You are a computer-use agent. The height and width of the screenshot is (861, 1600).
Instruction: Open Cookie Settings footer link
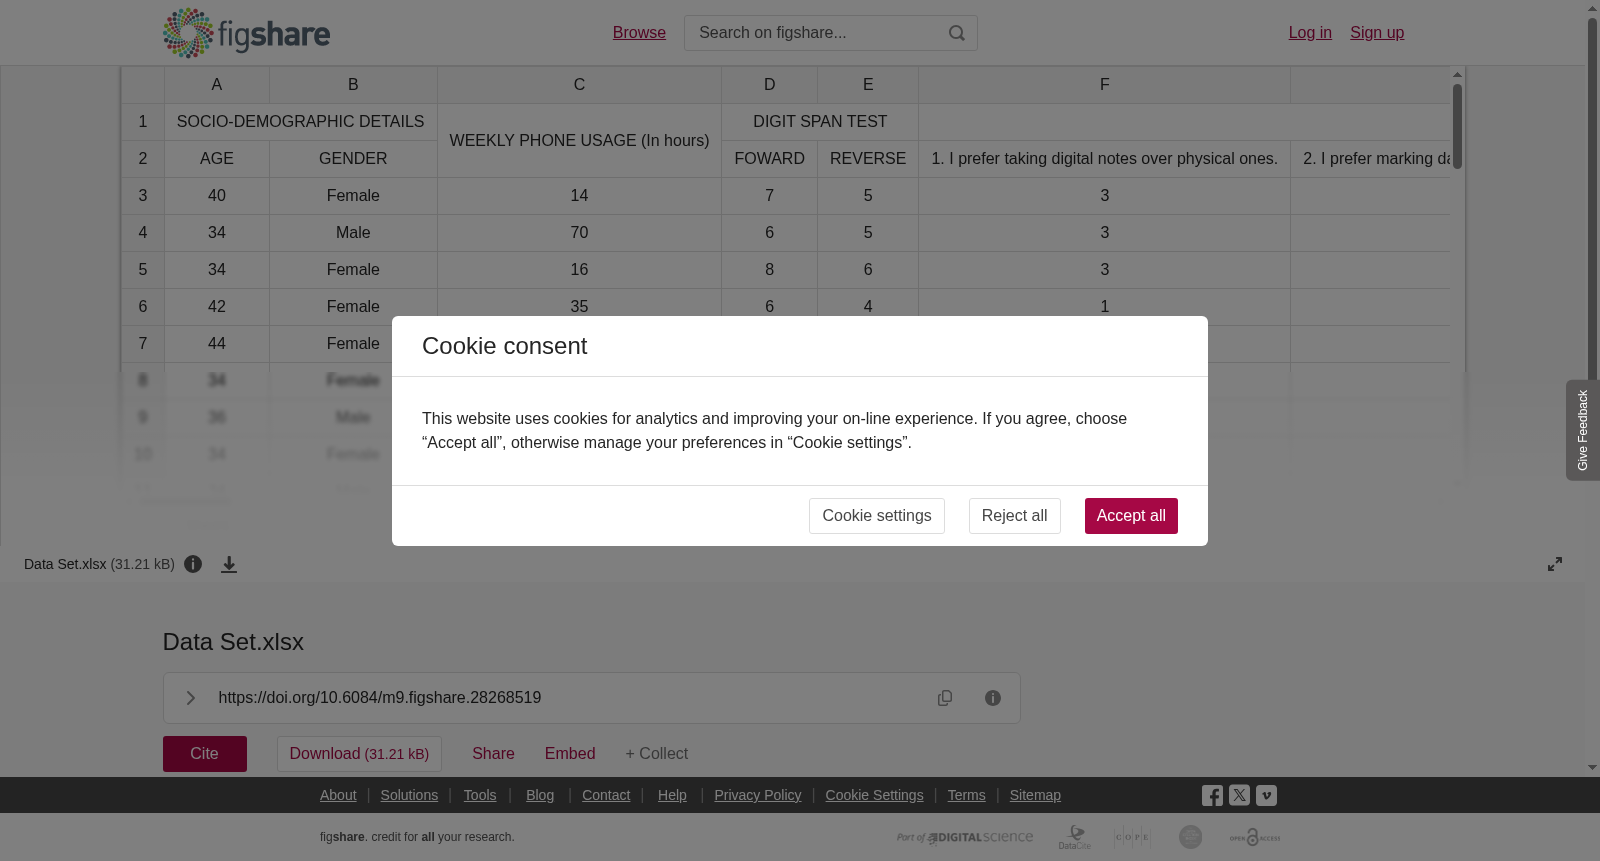coord(875,795)
